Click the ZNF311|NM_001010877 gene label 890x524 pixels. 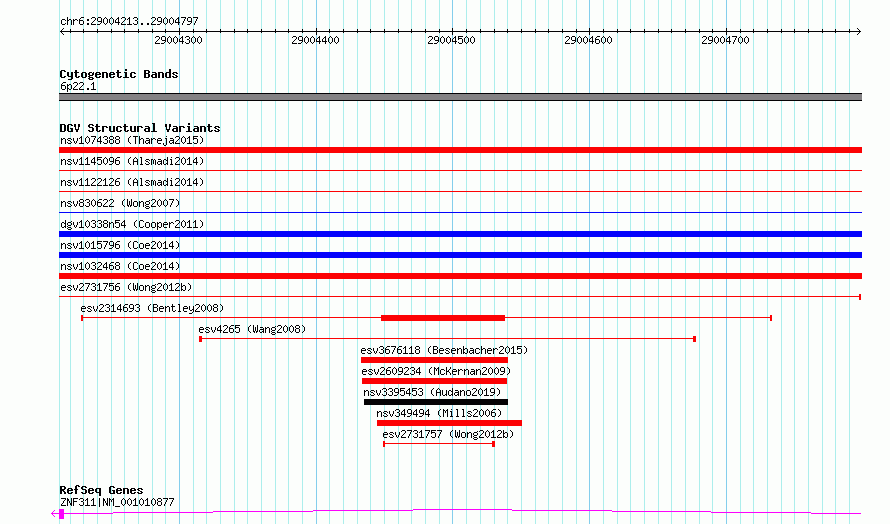point(117,502)
